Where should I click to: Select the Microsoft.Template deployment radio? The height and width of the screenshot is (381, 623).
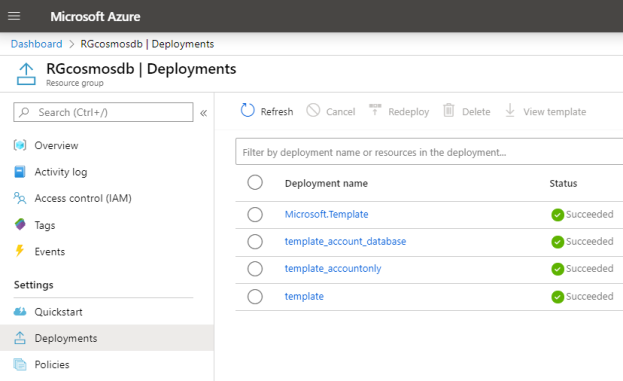[x=255, y=215]
